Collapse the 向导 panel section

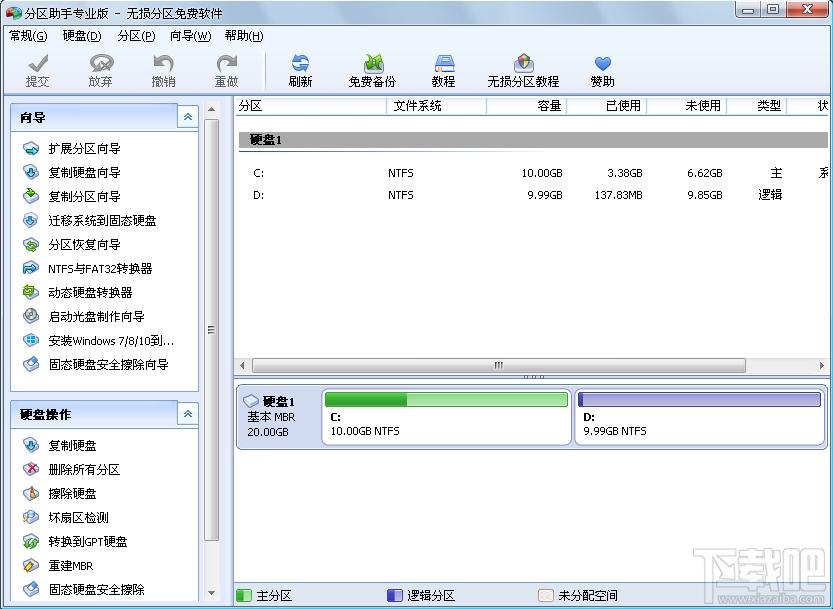(x=187, y=118)
